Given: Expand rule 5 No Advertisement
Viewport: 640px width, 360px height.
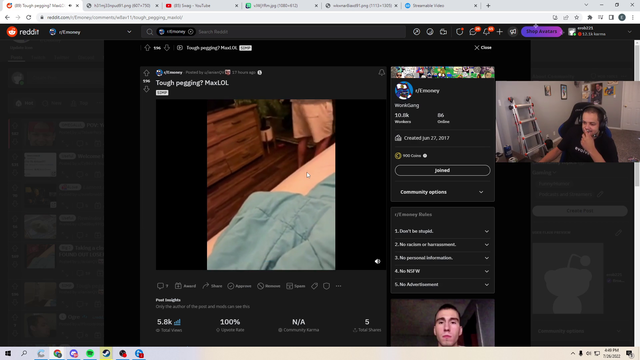Looking at the screenshot, I should pos(442,284).
